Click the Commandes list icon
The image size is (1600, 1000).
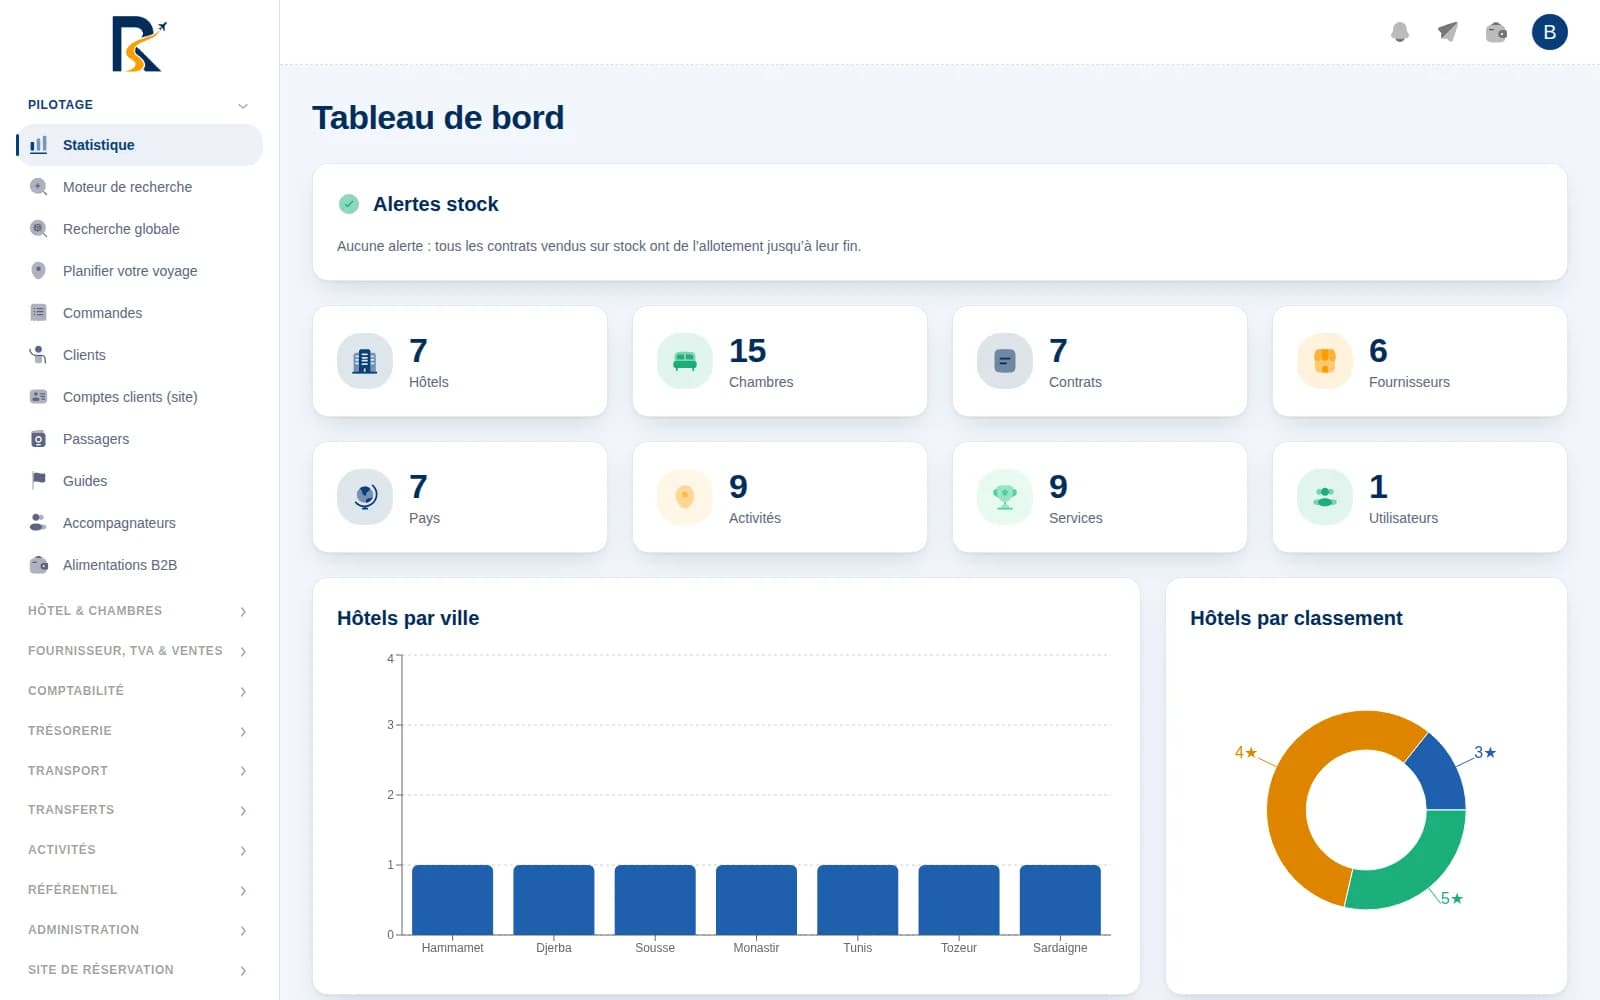[x=38, y=313]
